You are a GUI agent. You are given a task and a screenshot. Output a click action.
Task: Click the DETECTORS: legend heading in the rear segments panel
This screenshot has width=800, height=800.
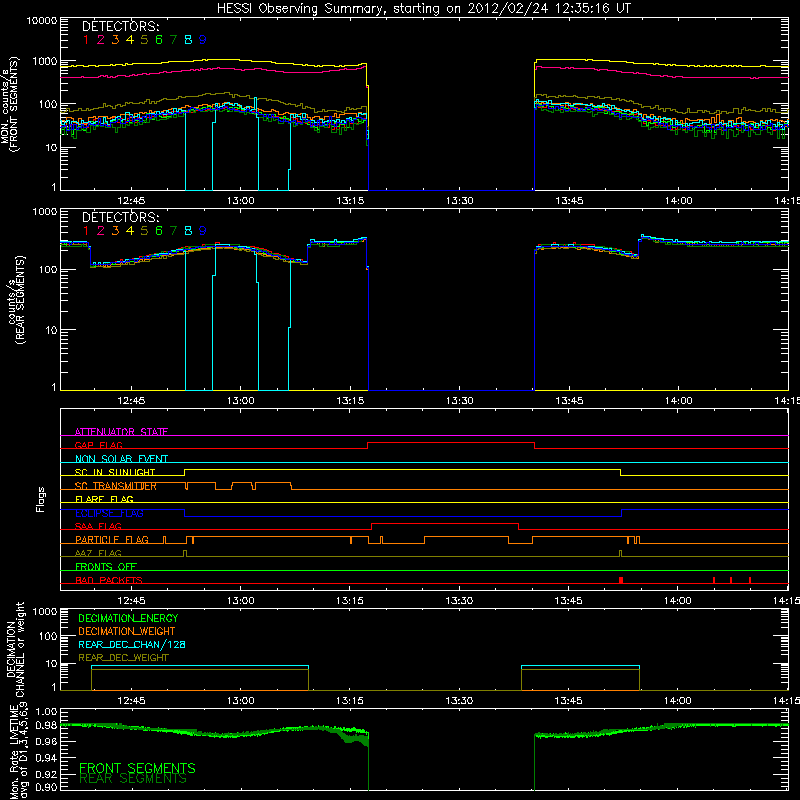pyautogui.click(x=121, y=217)
